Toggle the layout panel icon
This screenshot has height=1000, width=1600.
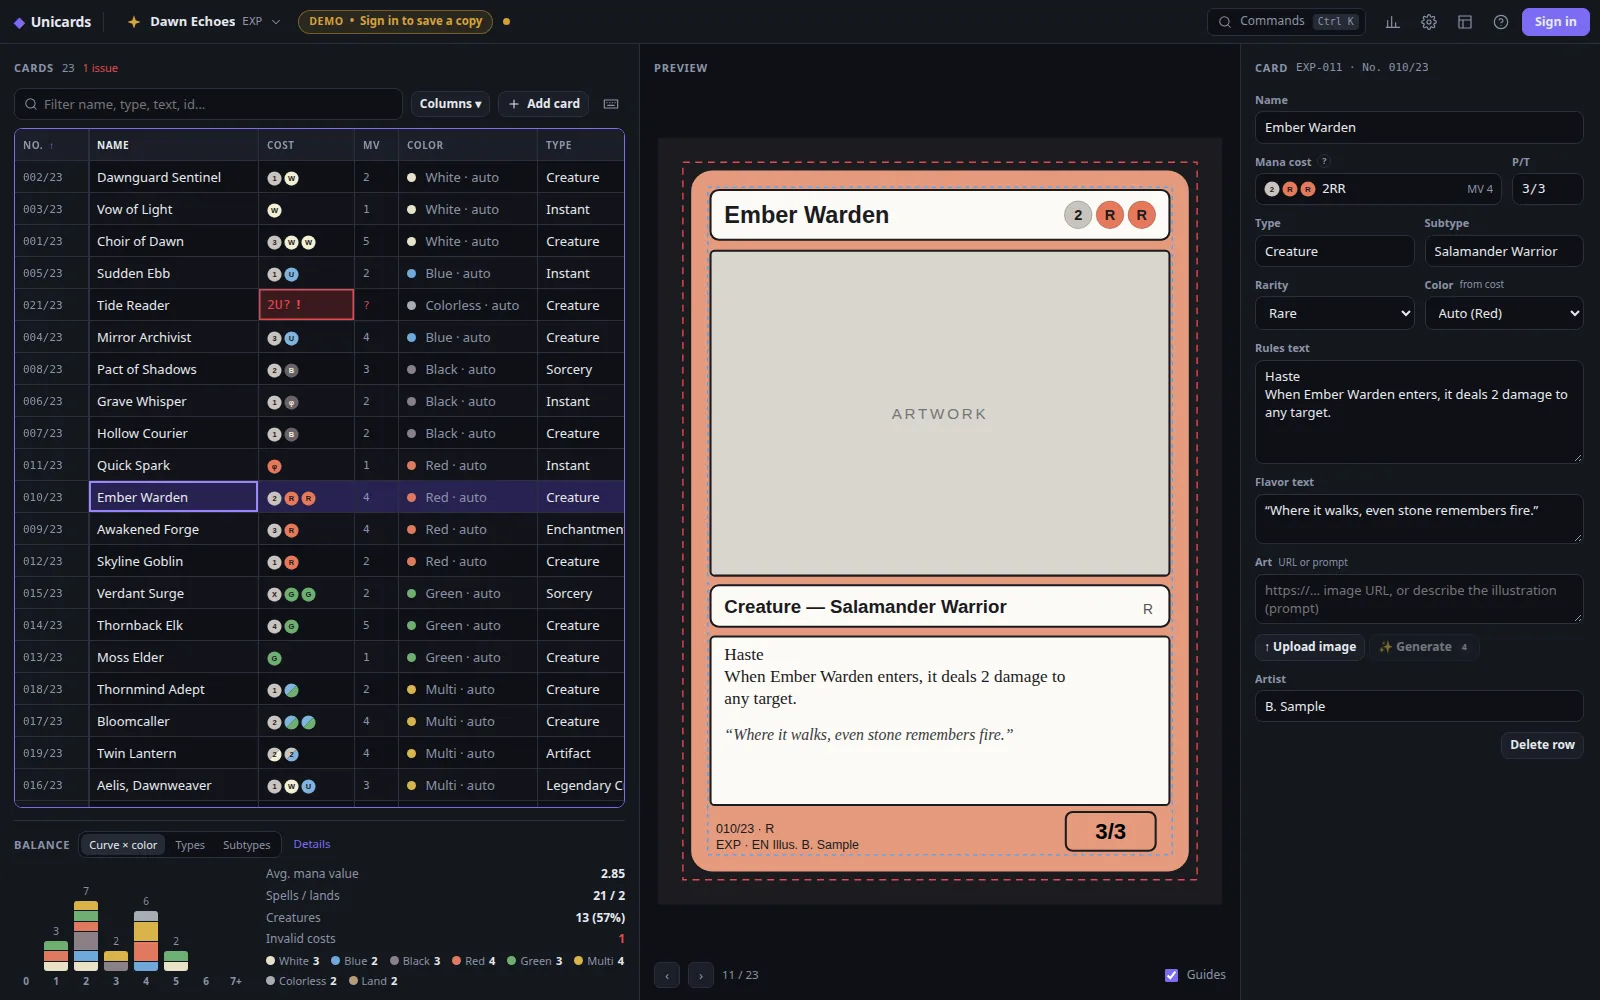[1465, 22]
